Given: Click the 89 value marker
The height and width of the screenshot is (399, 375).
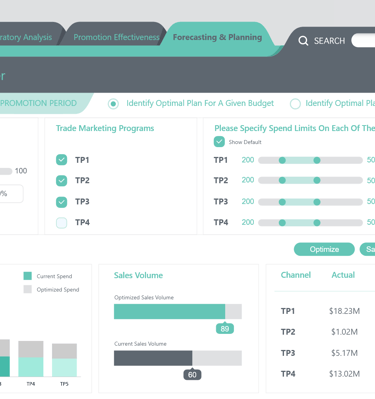Looking at the screenshot, I should click(225, 329).
